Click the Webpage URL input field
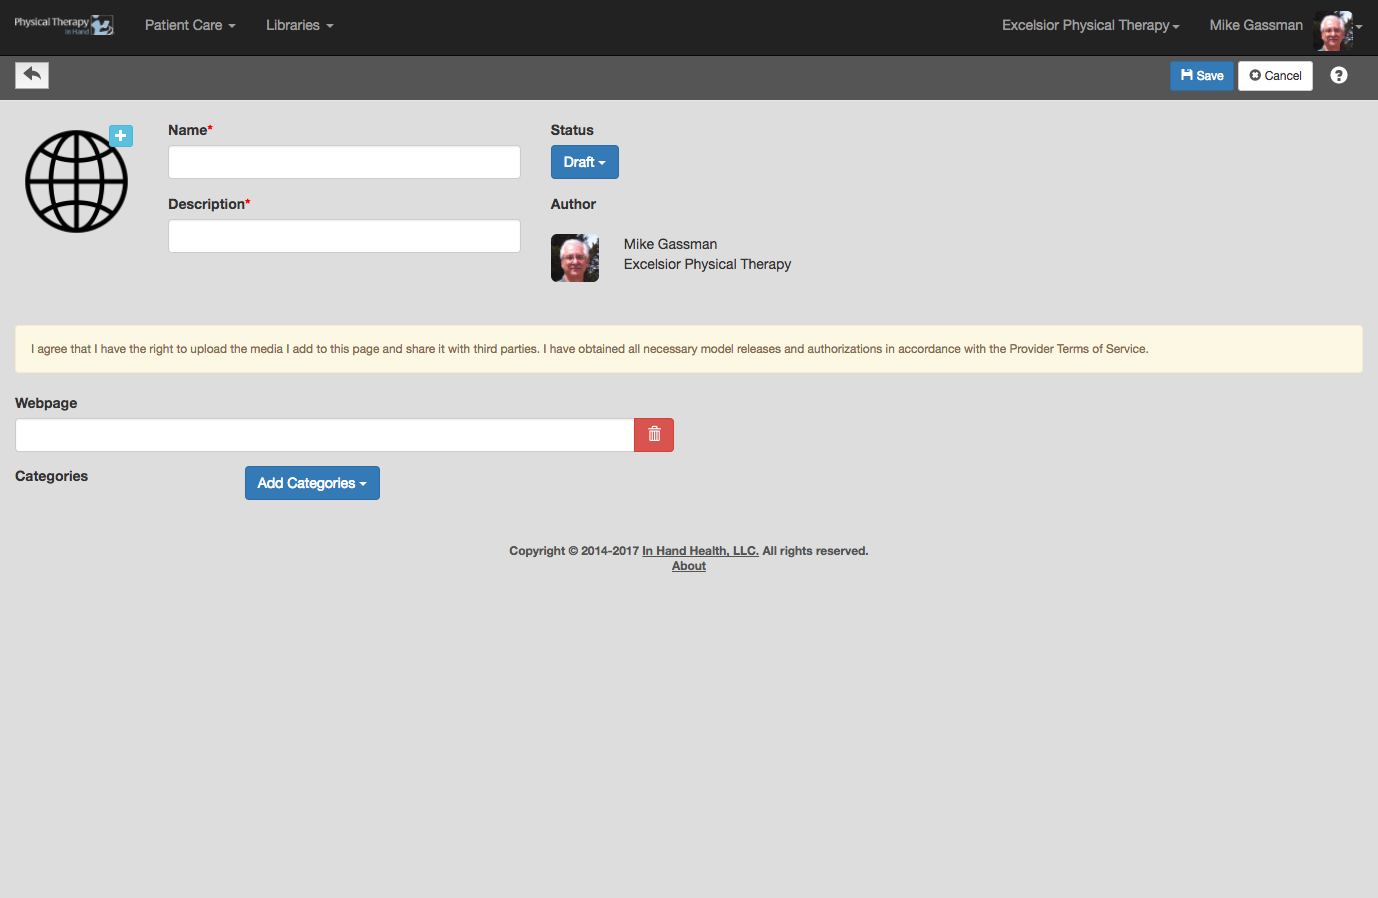Screen dimensions: 1378x898 pyautogui.click(x=325, y=435)
